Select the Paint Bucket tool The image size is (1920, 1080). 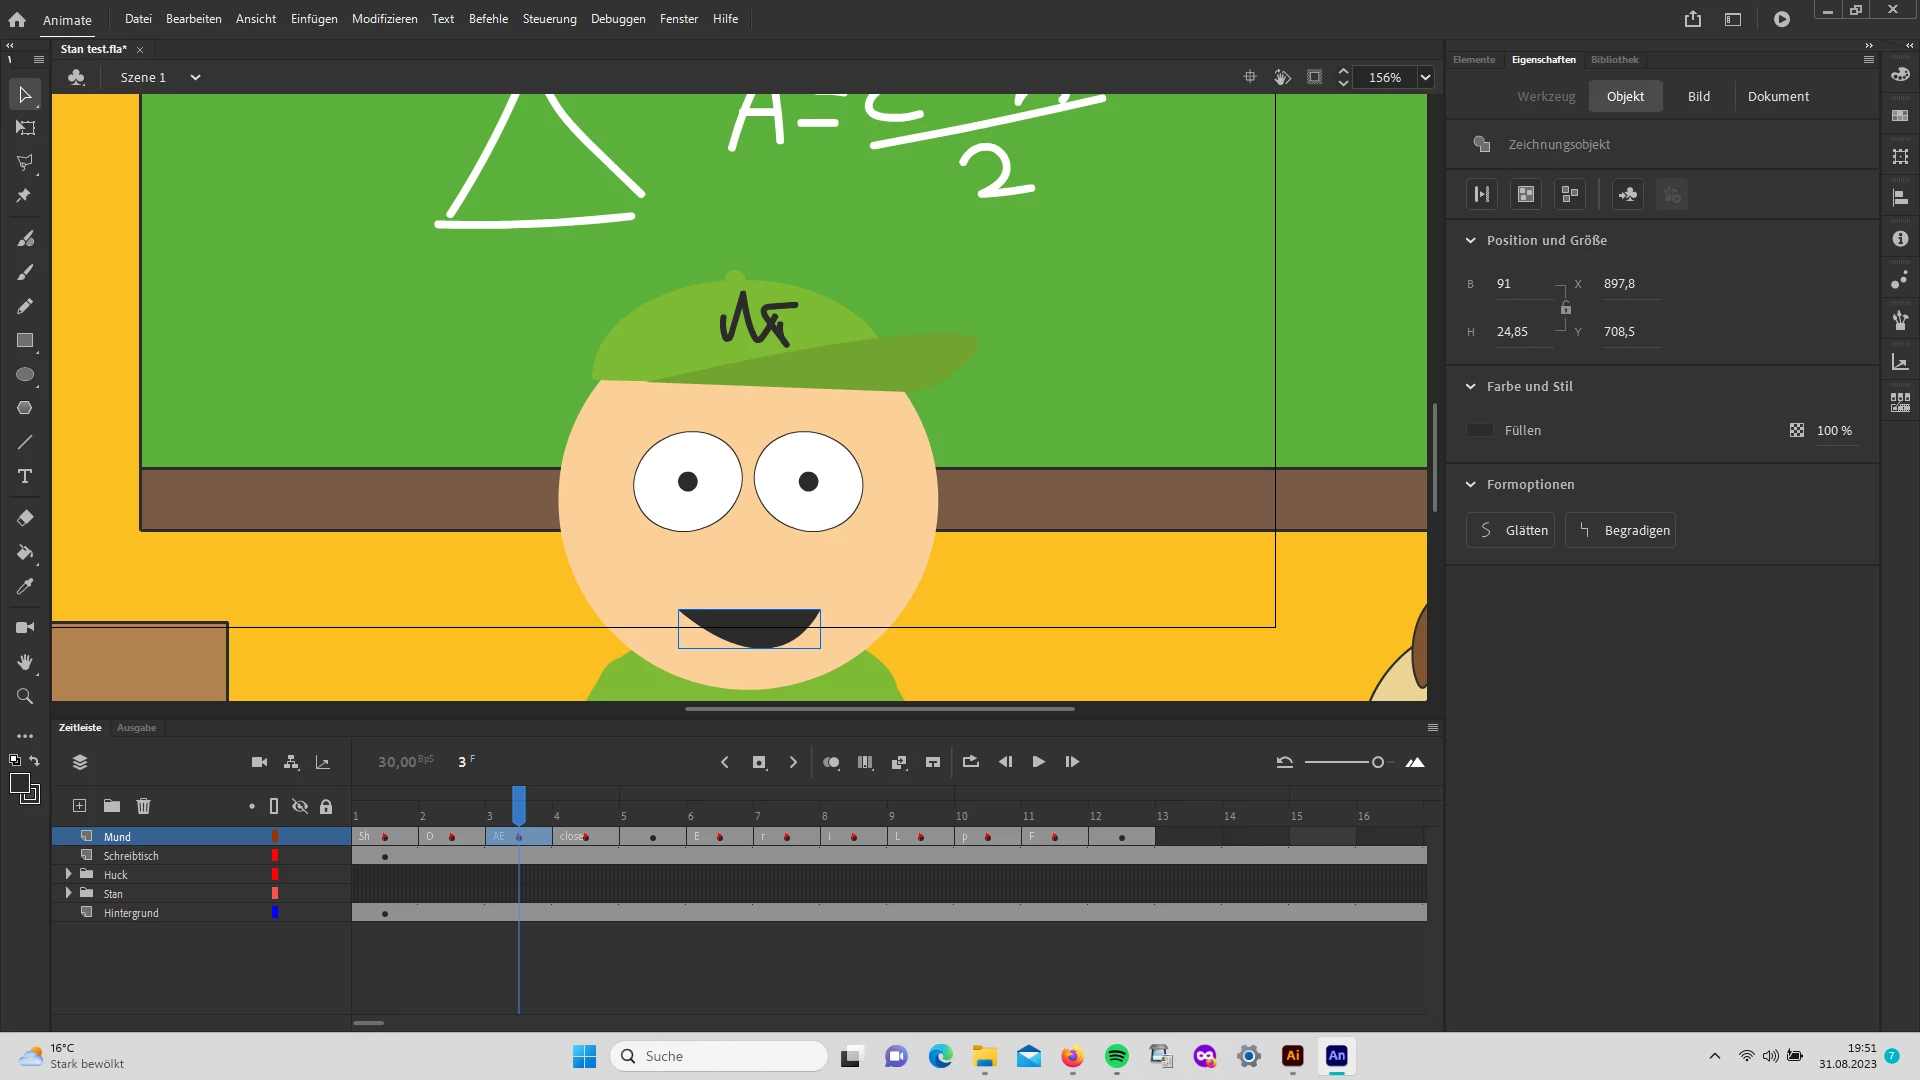(25, 552)
